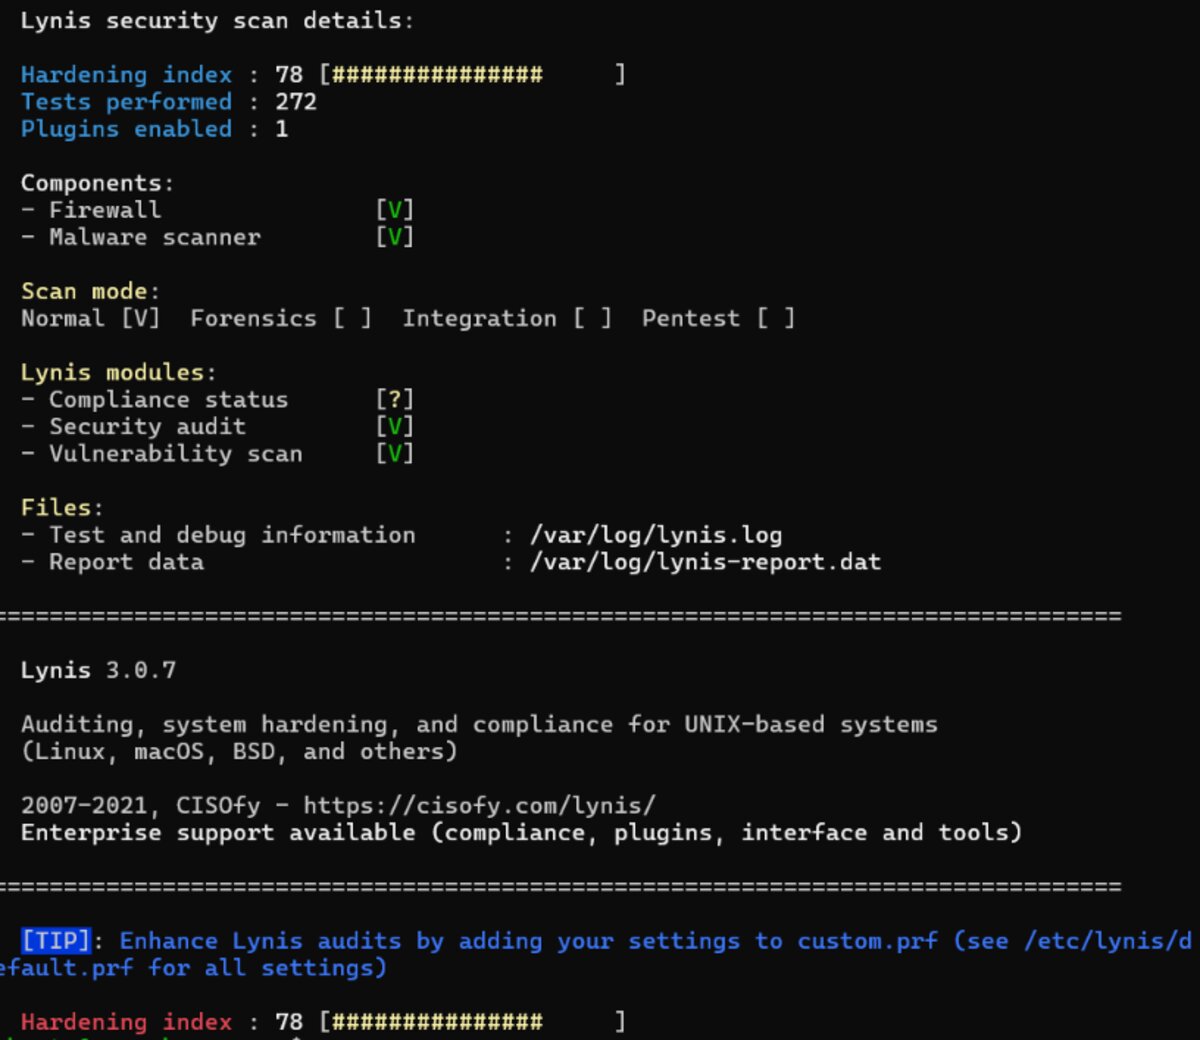Click the [V] status beside Firewall
This screenshot has height=1040, width=1200.
(x=395, y=210)
